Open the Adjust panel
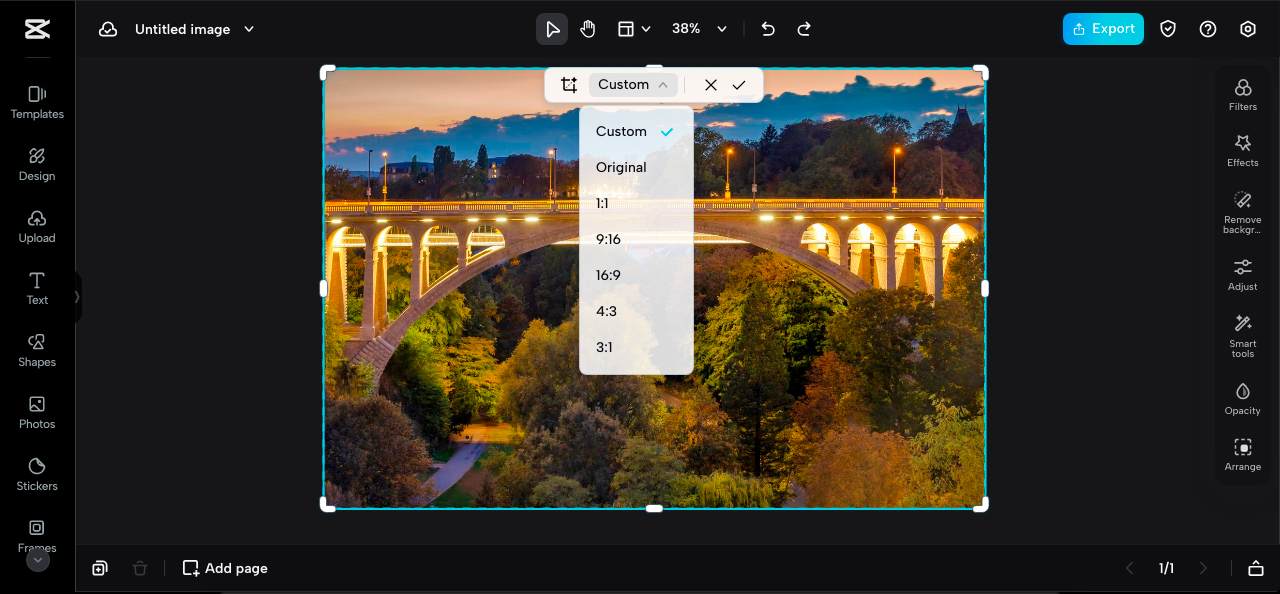Image resolution: width=1280 pixels, height=594 pixels. click(x=1243, y=275)
